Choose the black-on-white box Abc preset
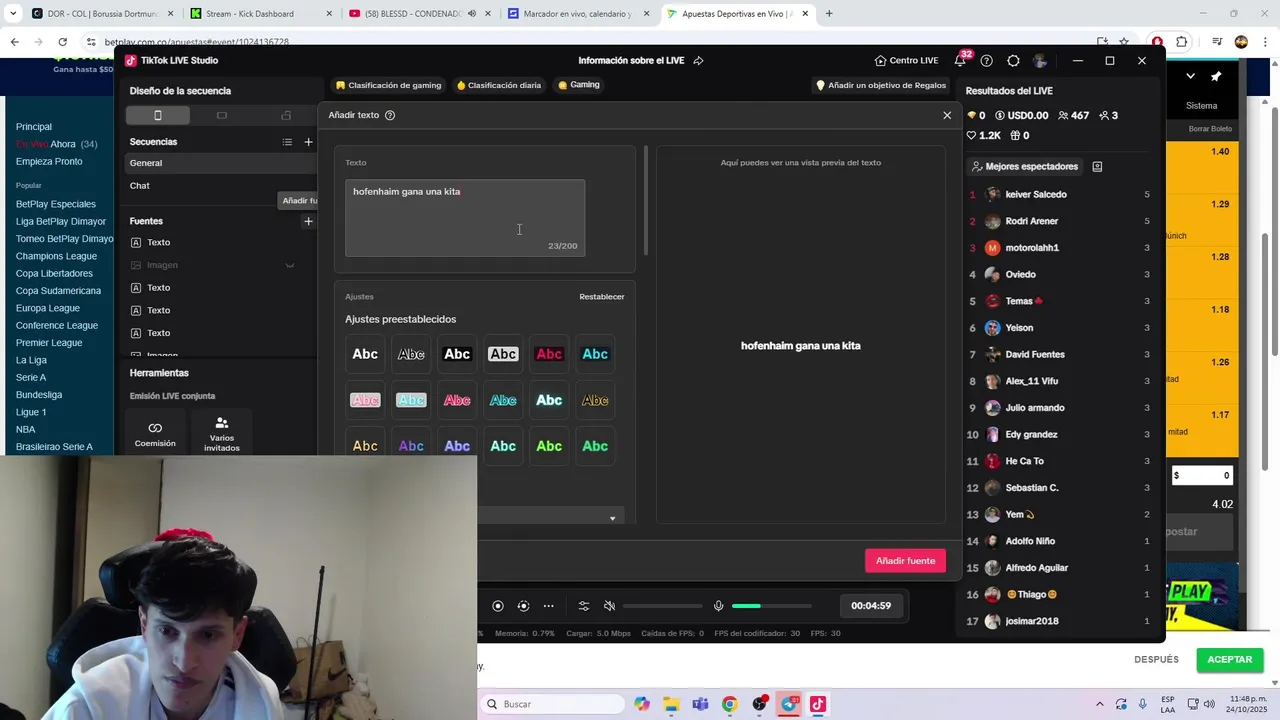The width and height of the screenshot is (1280, 720). (503, 354)
